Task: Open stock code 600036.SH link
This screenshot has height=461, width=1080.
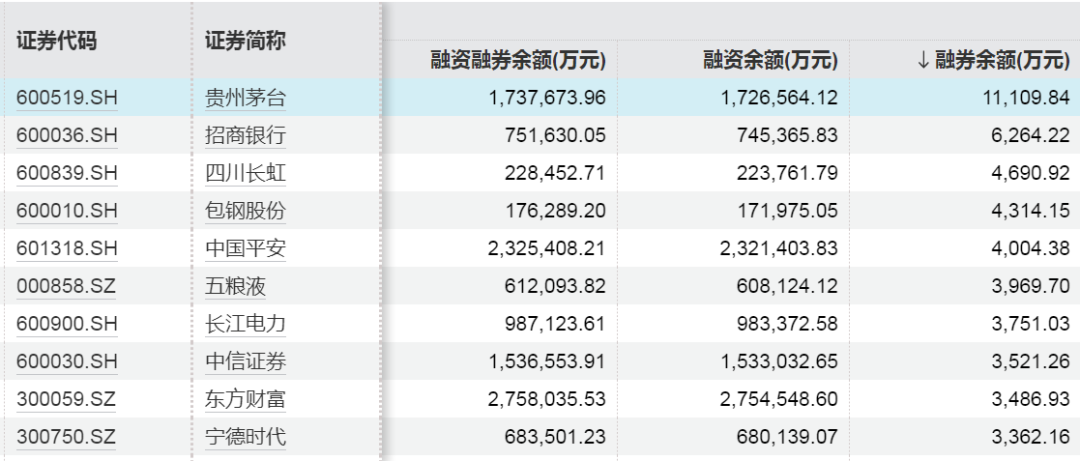Action: point(66,135)
